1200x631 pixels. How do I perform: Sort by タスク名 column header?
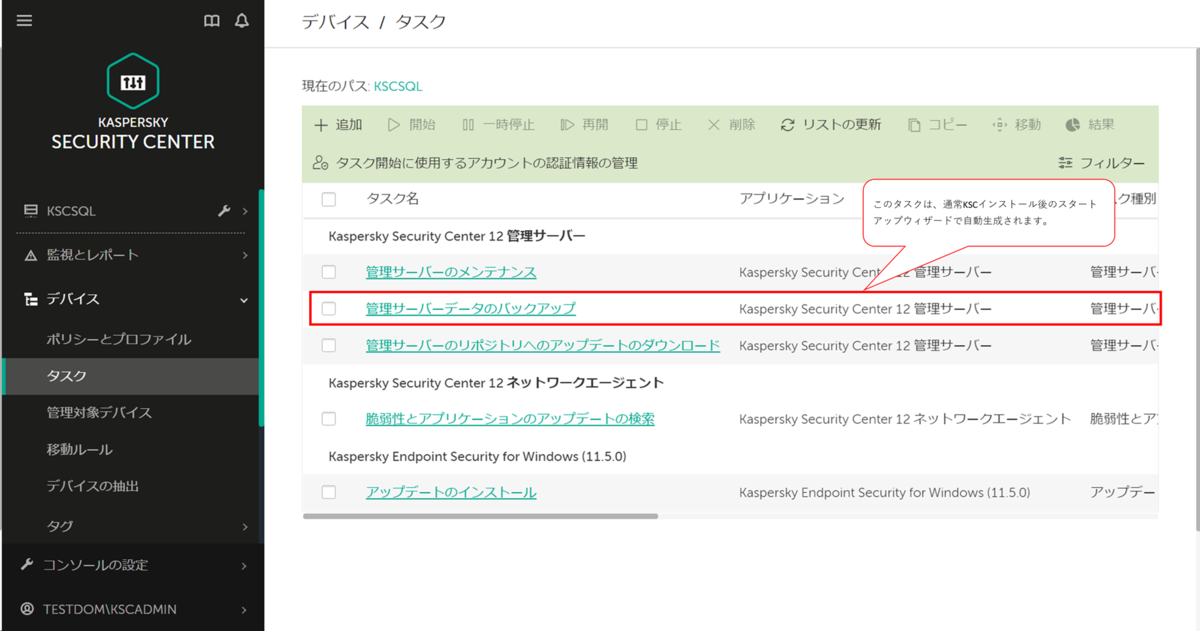point(392,199)
